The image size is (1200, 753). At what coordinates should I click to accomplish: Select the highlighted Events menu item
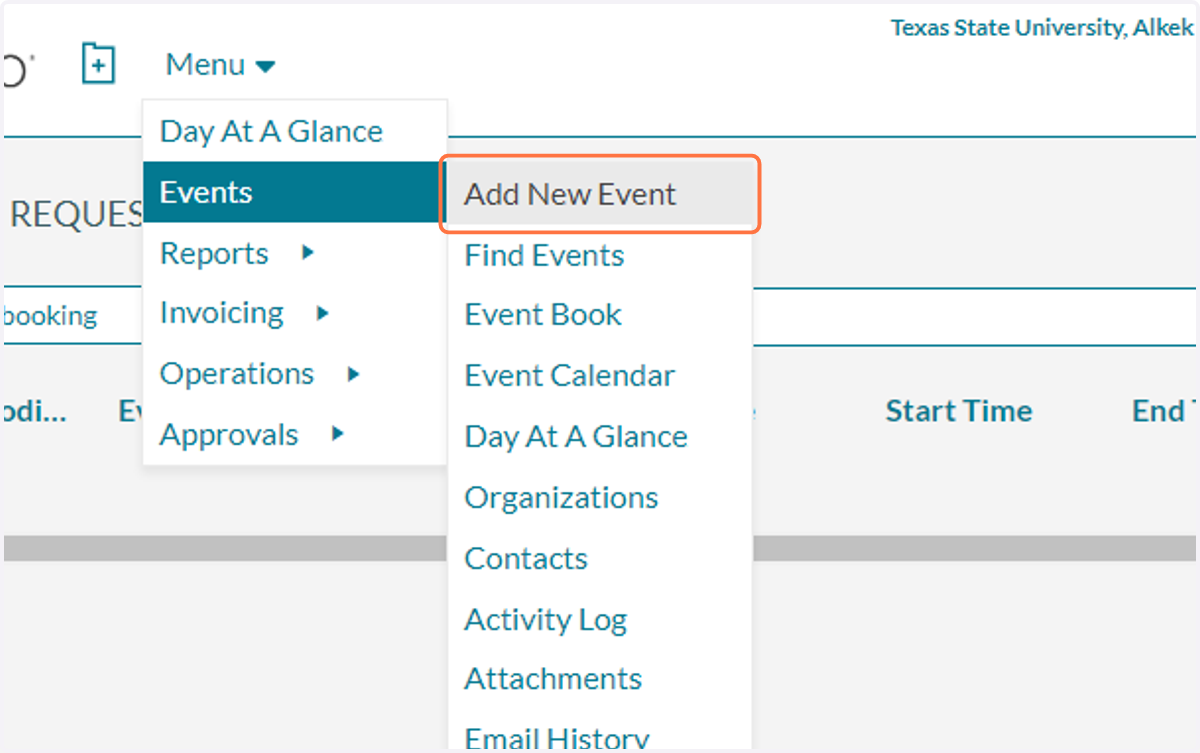pos(294,192)
